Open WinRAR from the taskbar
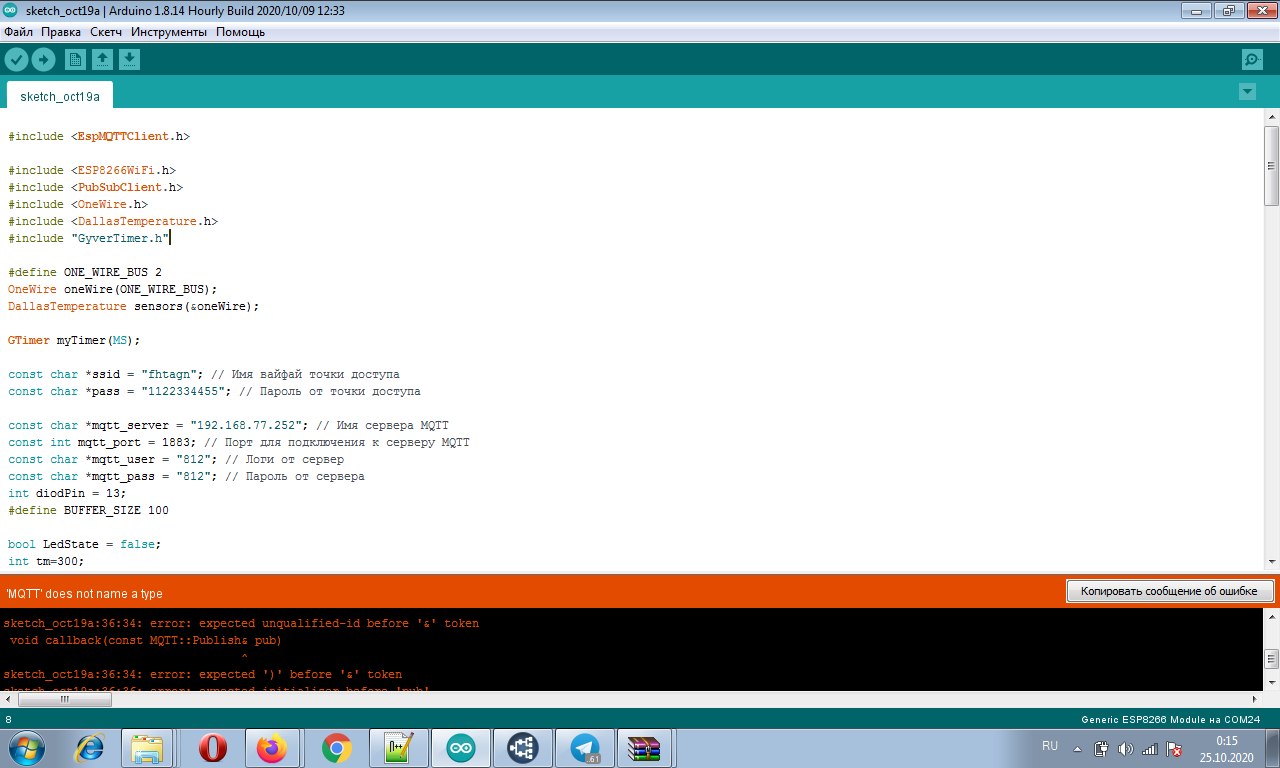This screenshot has width=1280, height=768. tap(645, 748)
